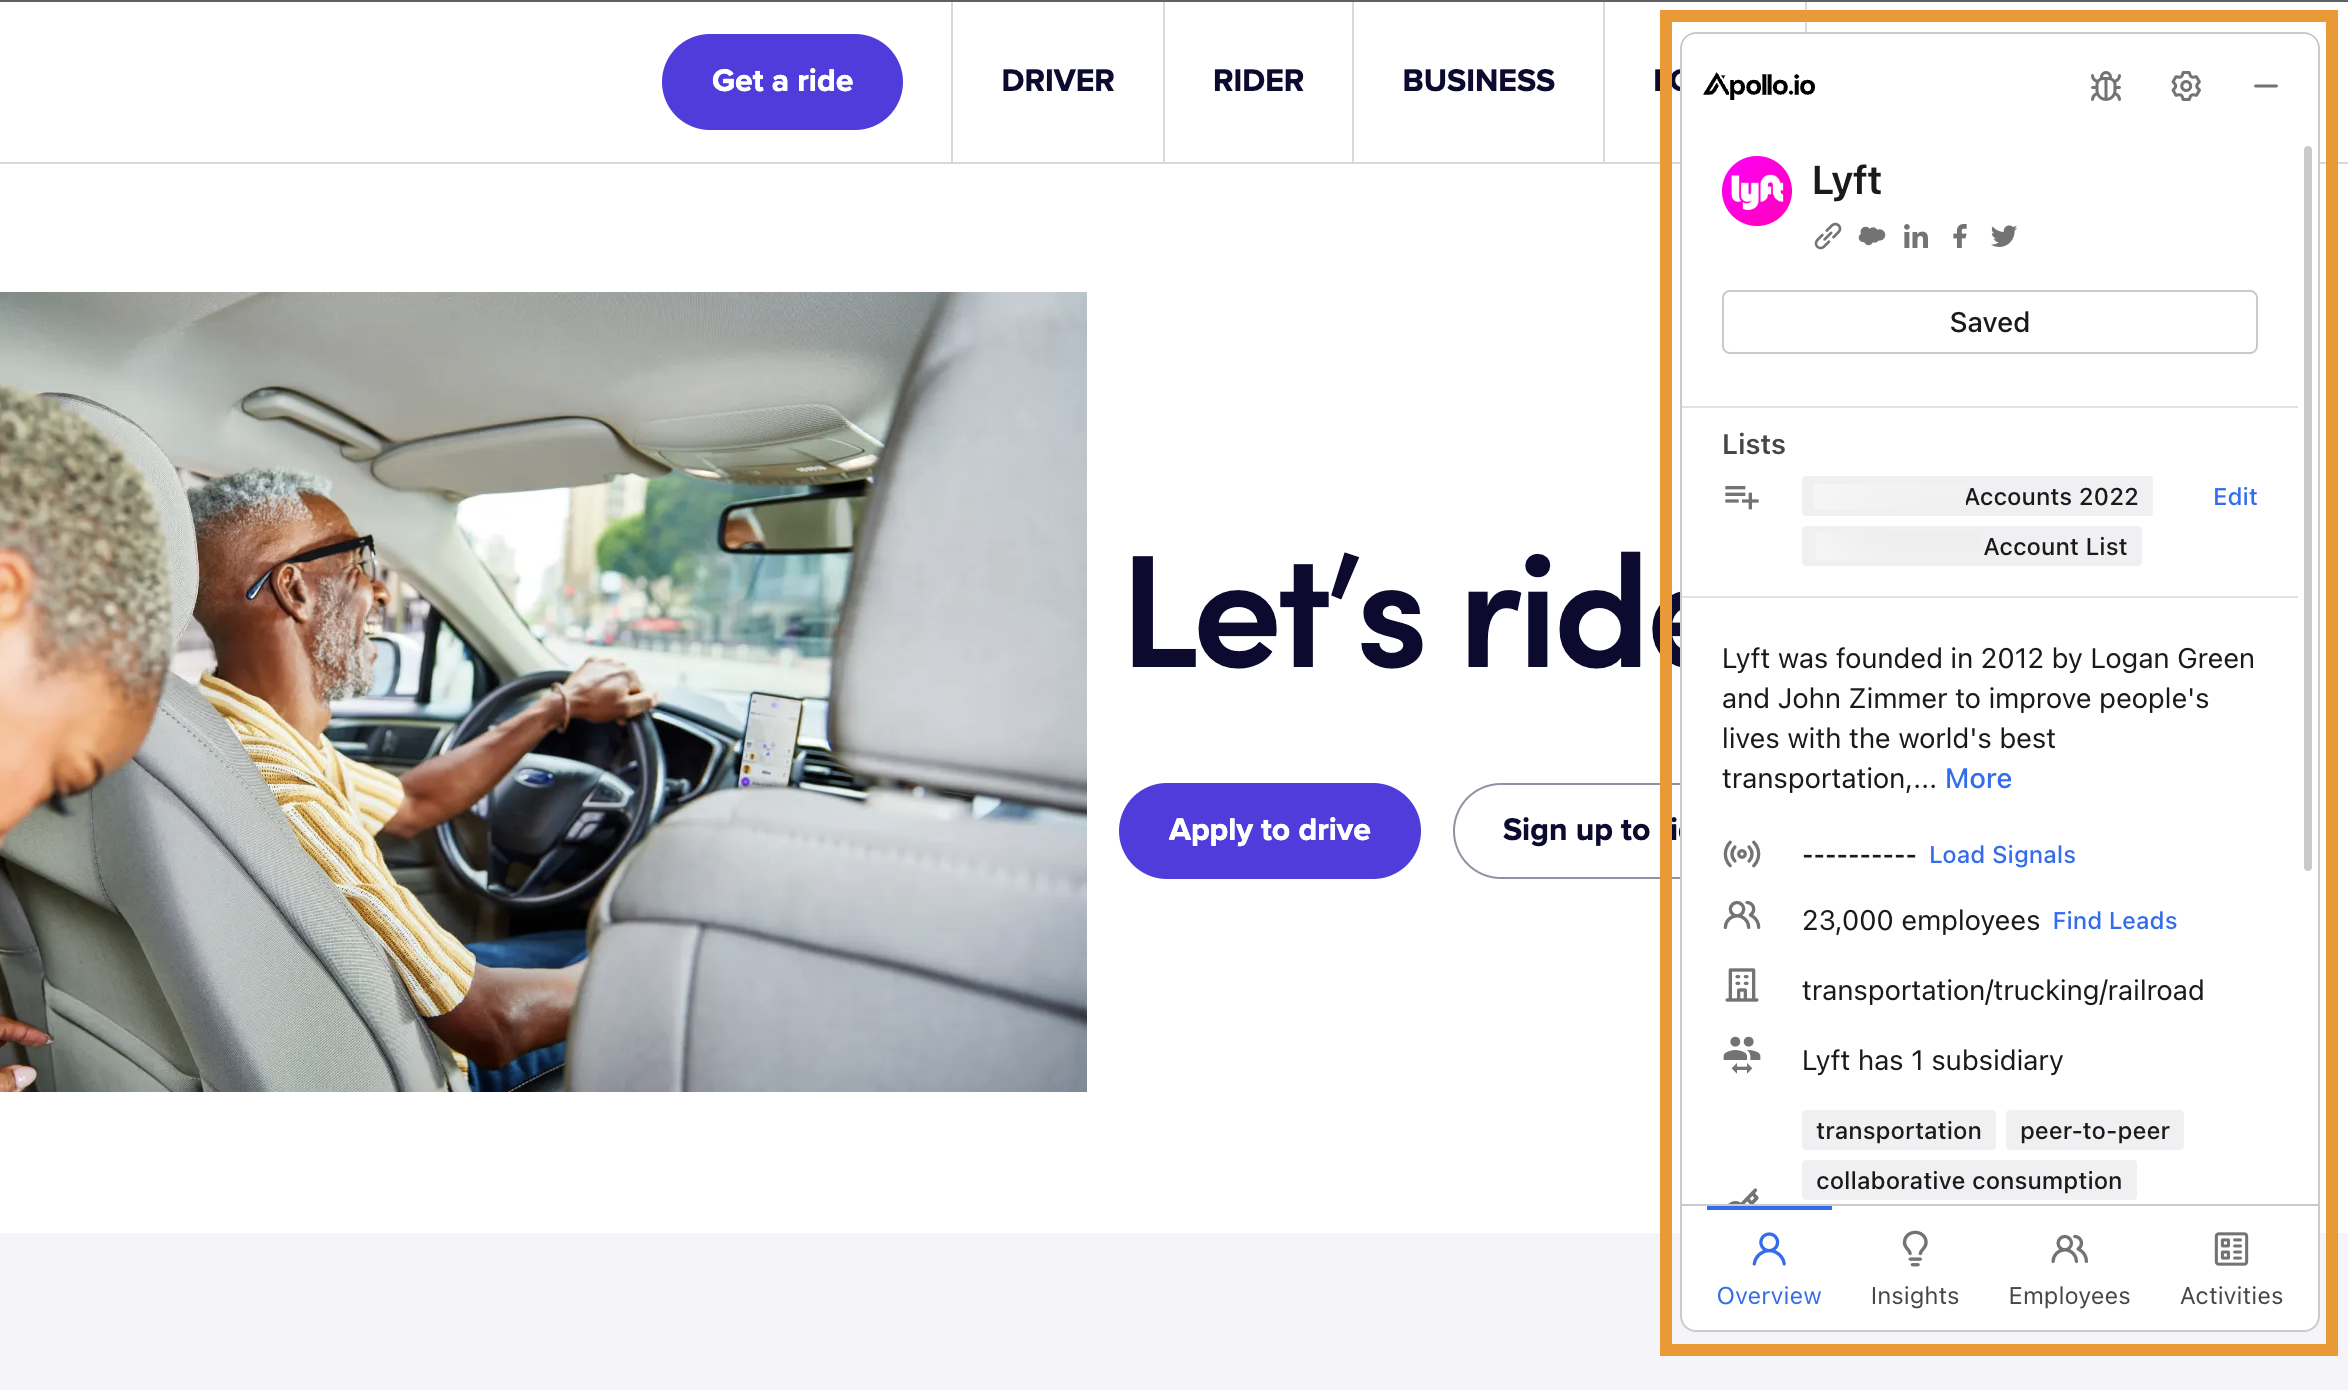Viewport: 2348px width, 1390px height.
Task: Open the Activities tab
Action: pyautogui.click(x=2231, y=1269)
